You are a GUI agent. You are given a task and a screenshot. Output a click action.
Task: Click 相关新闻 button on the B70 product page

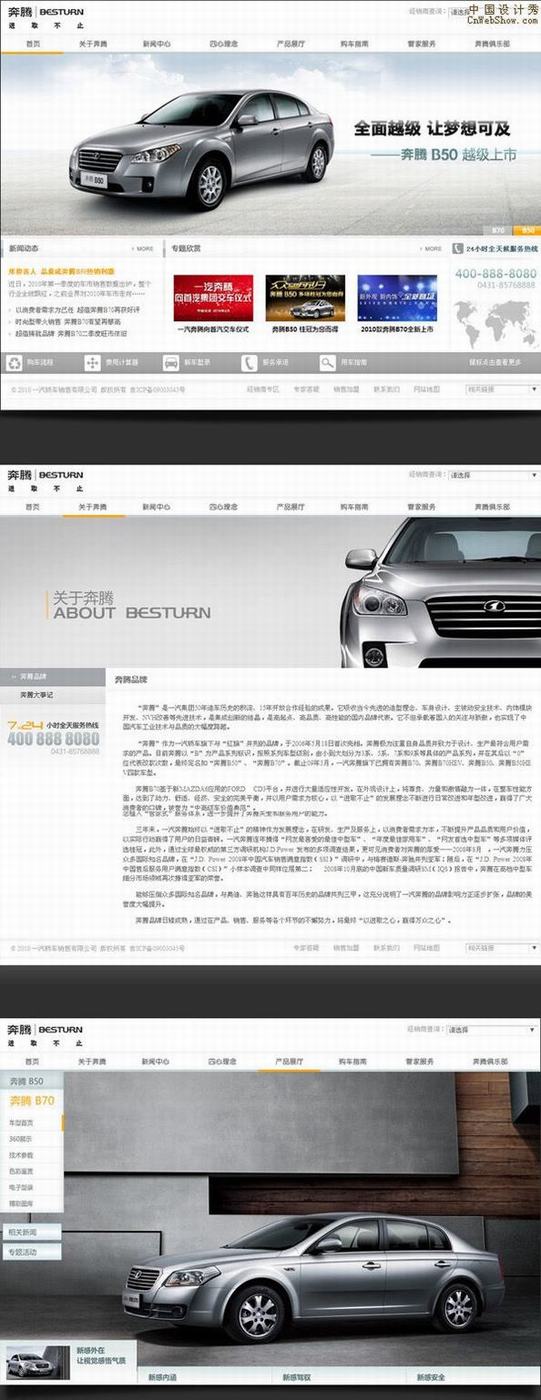coord(30,1232)
